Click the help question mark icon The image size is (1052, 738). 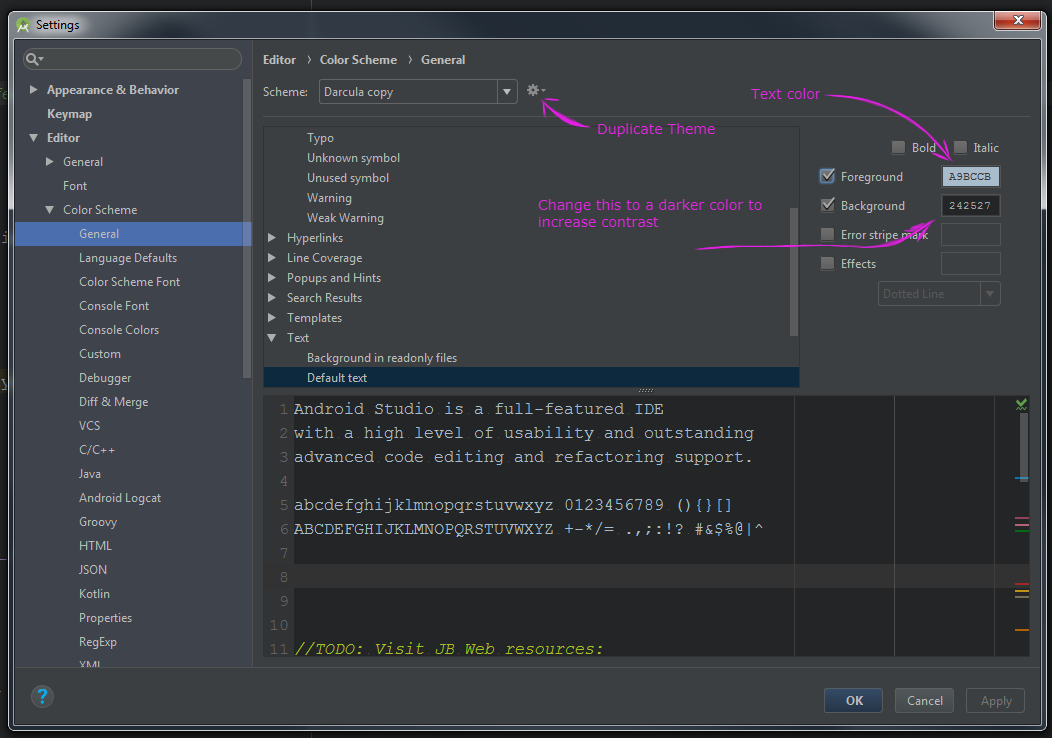tap(42, 696)
